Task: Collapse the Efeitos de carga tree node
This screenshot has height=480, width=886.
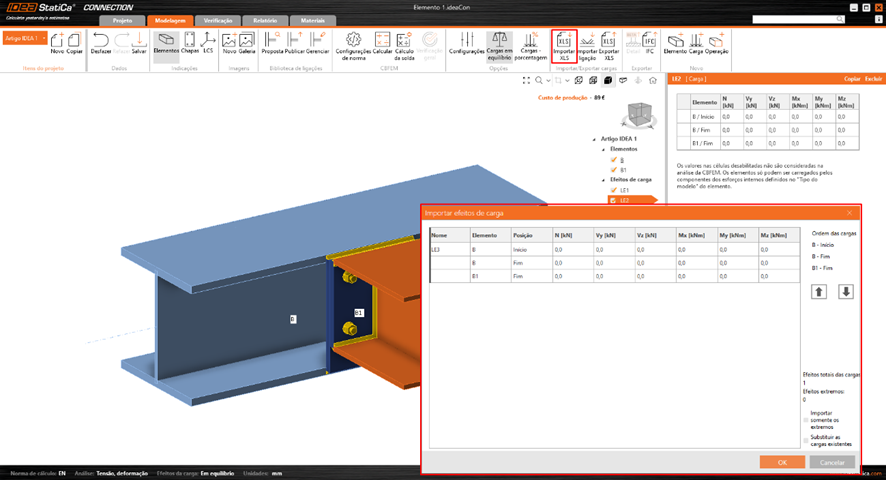Action: 604,180
